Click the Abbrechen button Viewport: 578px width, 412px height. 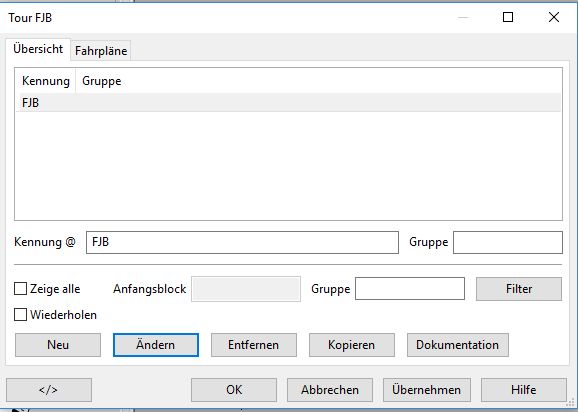point(330,390)
